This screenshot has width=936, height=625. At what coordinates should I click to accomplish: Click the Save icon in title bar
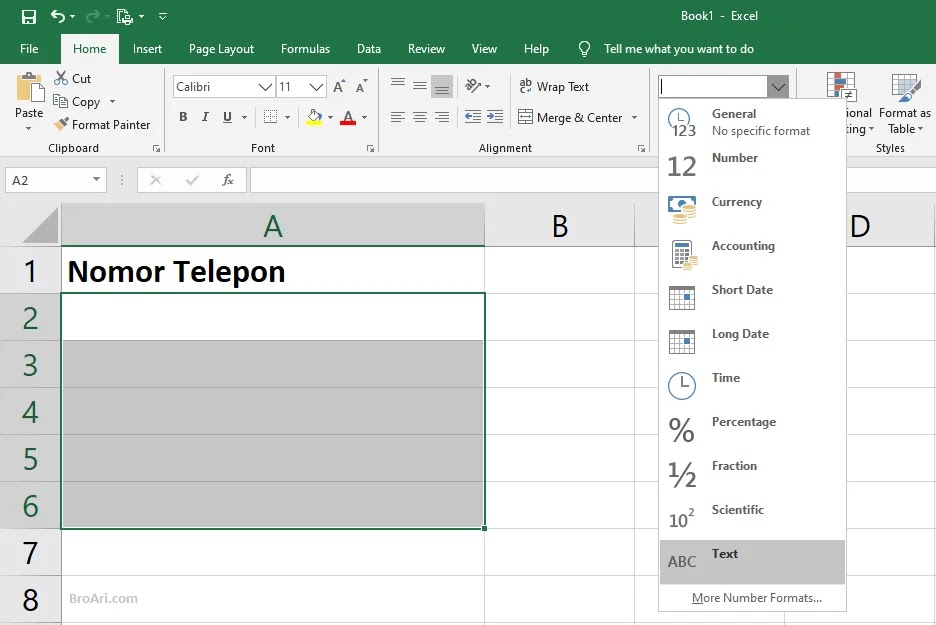(29, 17)
